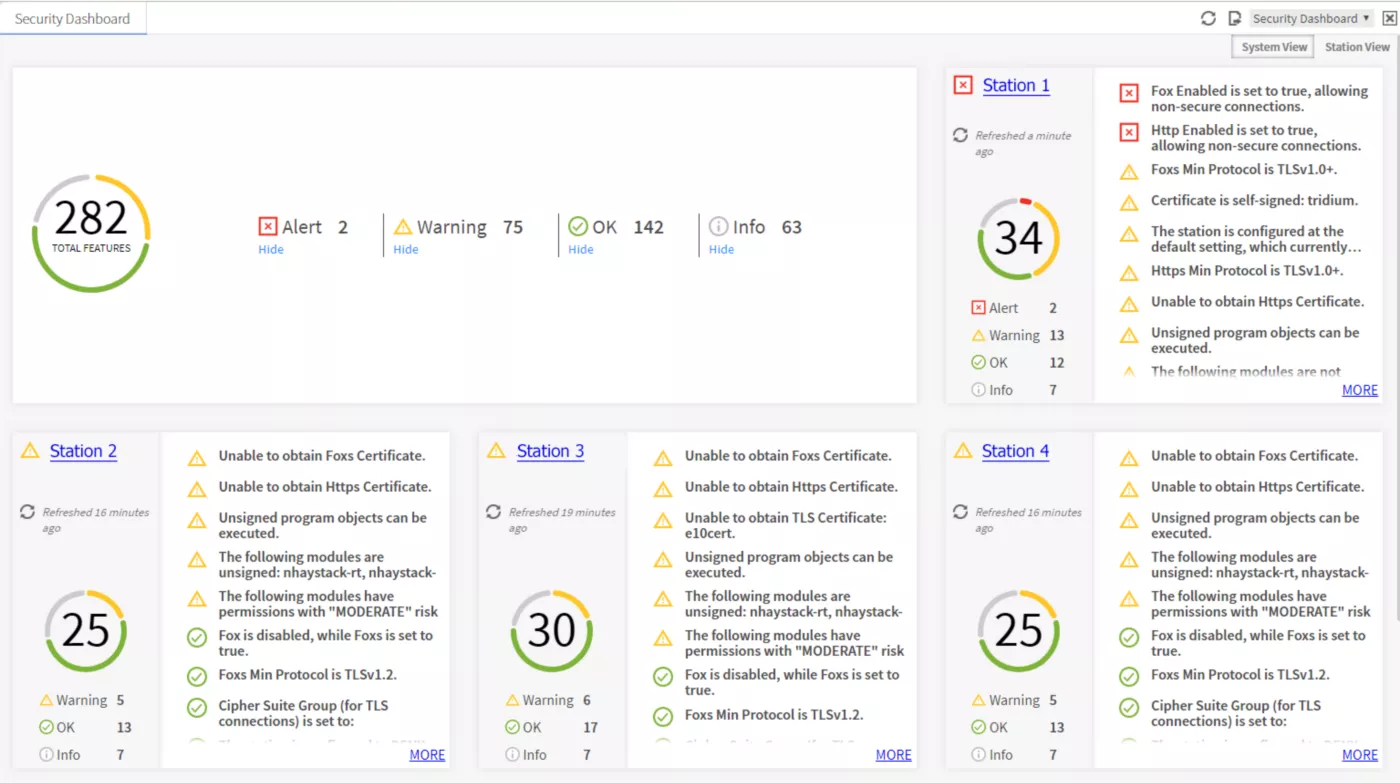Screen dimensions: 1400x783
Task: Open the Security Dashboard view dropdown
Action: point(1311,18)
